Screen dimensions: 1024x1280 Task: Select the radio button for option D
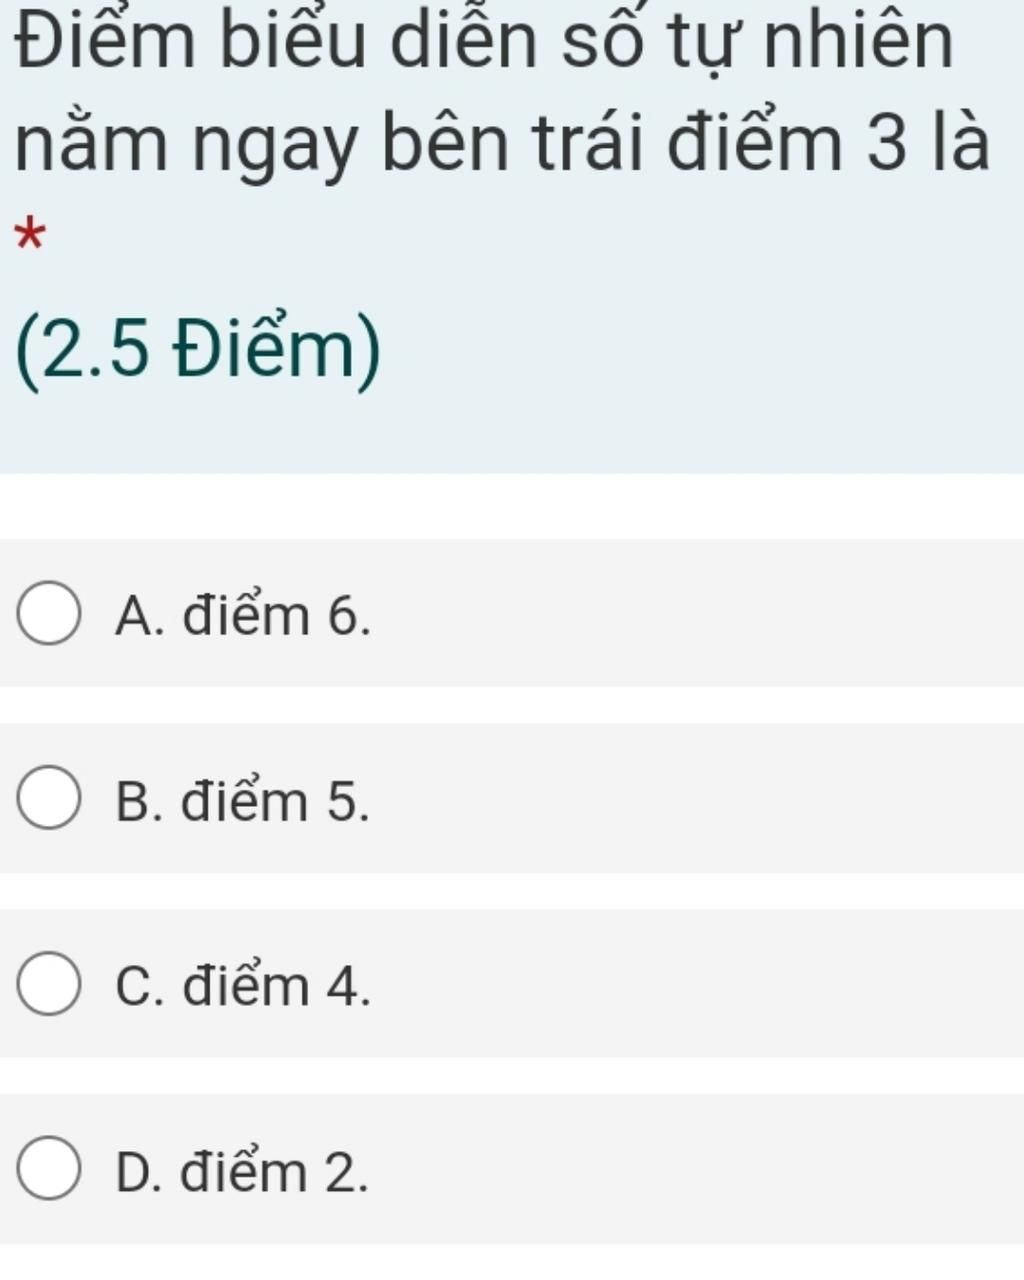pyautogui.click(x=48, y=1169)
